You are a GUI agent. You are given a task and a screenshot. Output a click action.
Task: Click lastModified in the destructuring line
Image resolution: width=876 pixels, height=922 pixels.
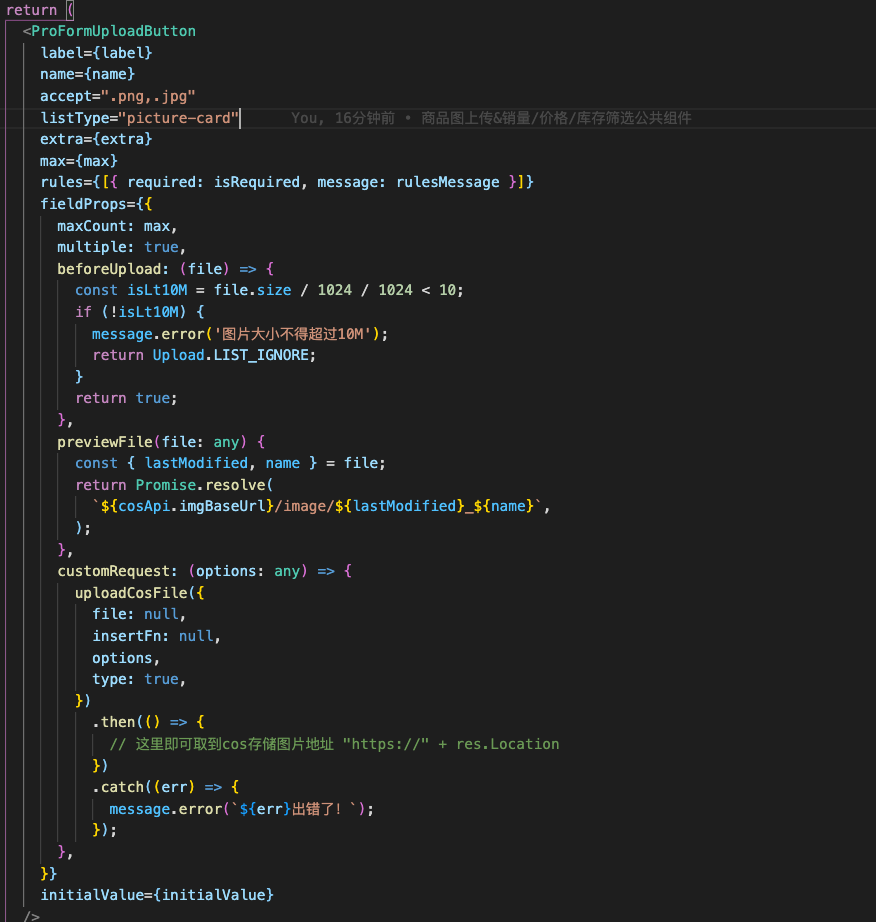196,463
